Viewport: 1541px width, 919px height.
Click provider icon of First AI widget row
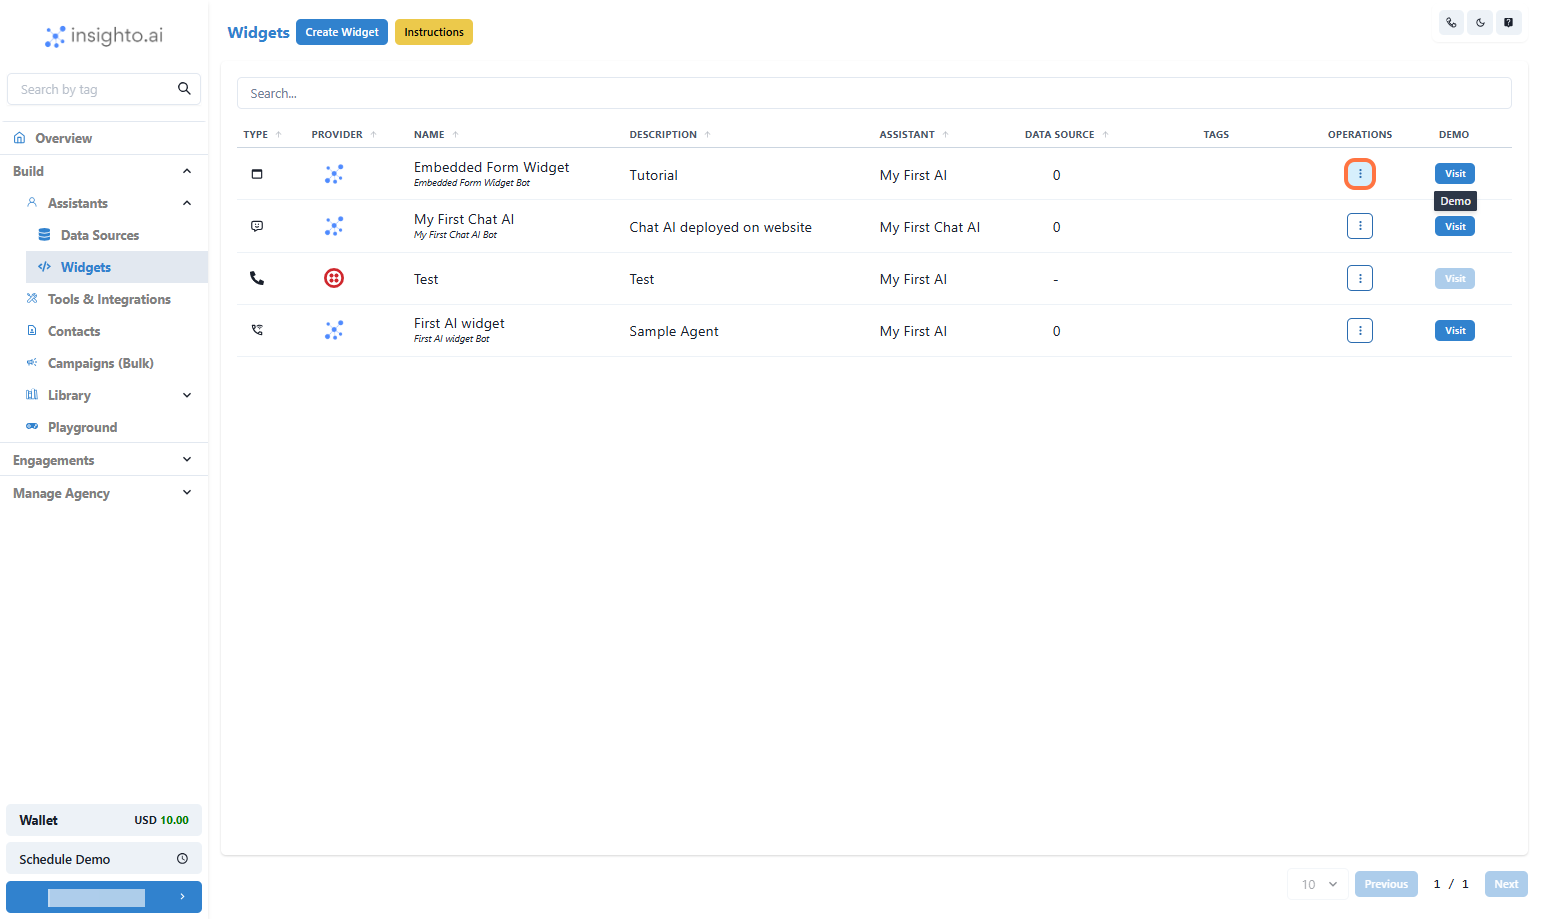tap(334, 330)
